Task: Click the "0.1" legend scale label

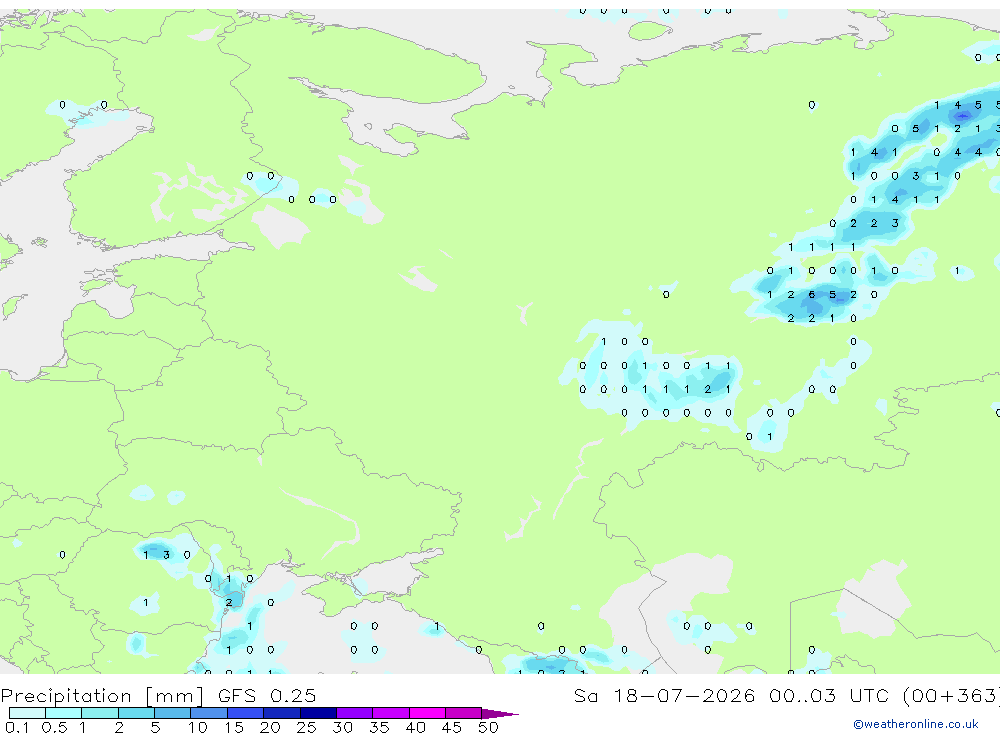Action: [17, 727]
